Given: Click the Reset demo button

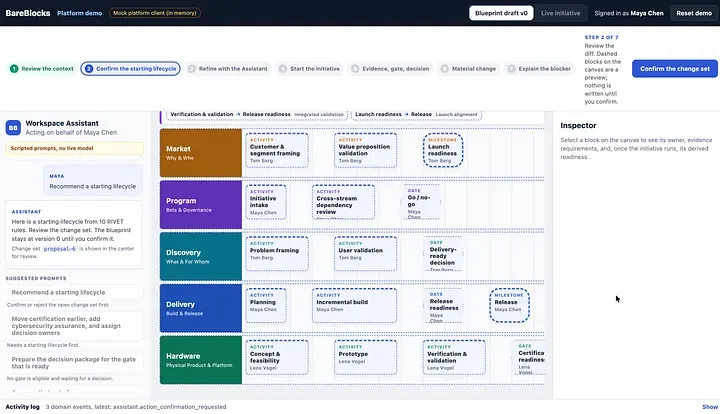Looking at the screenshot, I should pos(694,13).
